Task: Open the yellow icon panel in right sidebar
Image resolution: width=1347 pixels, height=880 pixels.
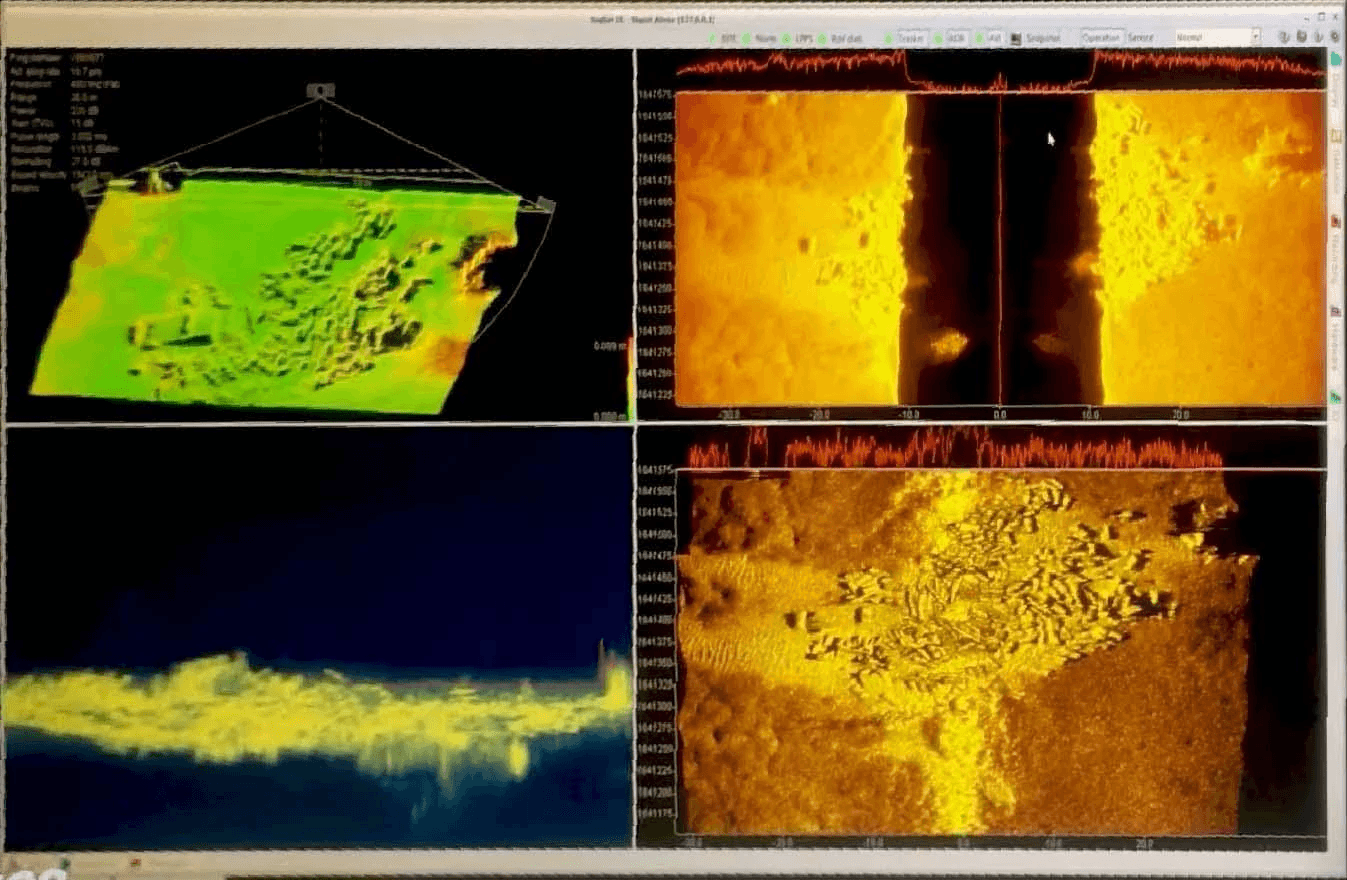Action: [1336, 136]
